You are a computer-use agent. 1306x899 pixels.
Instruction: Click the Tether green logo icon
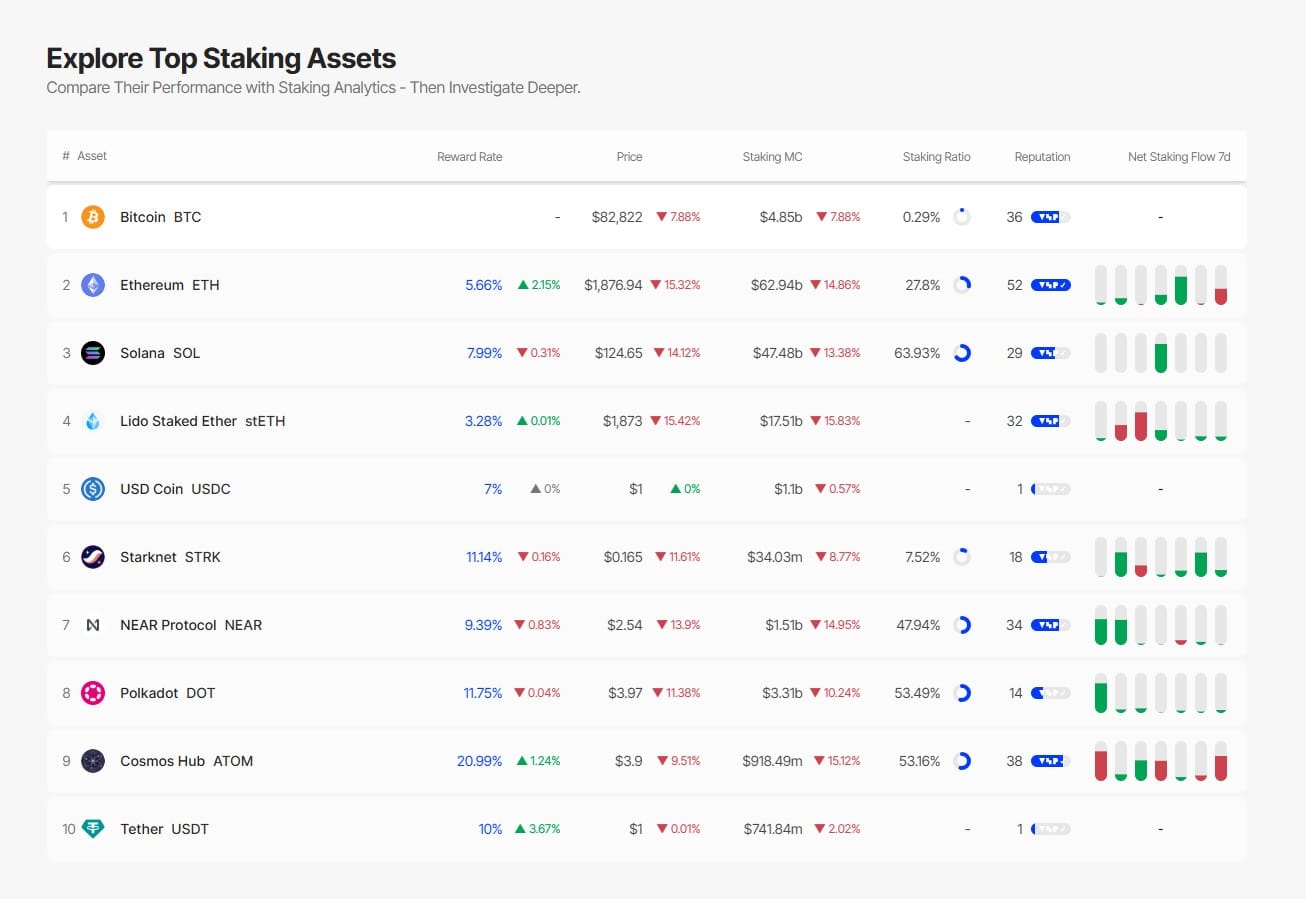point(93,829)
